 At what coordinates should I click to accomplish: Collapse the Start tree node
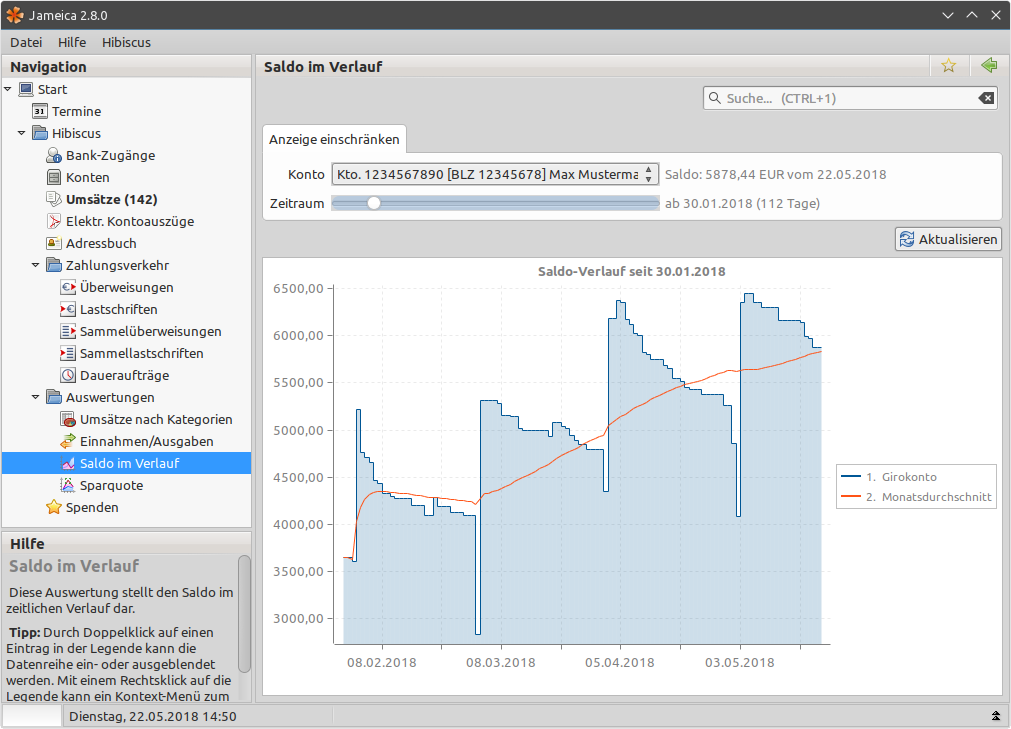click(x=8, y=89)
